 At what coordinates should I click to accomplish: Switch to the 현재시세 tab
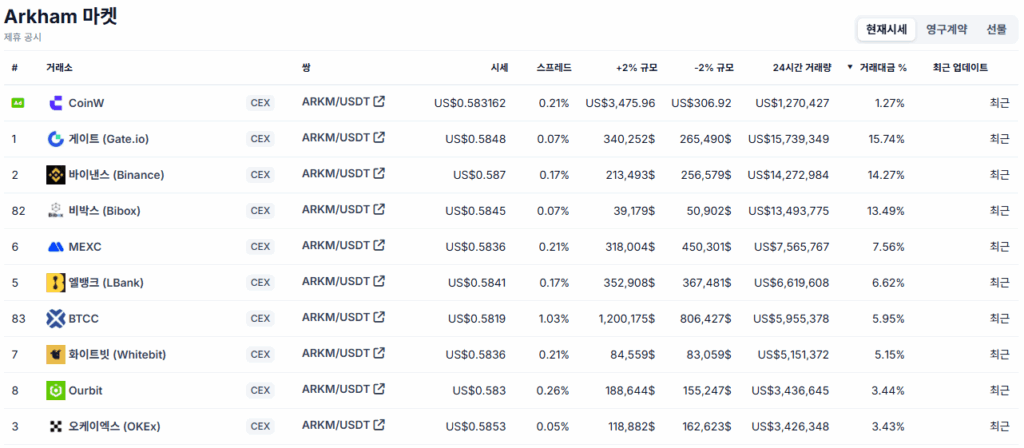(x=886, y=29)
